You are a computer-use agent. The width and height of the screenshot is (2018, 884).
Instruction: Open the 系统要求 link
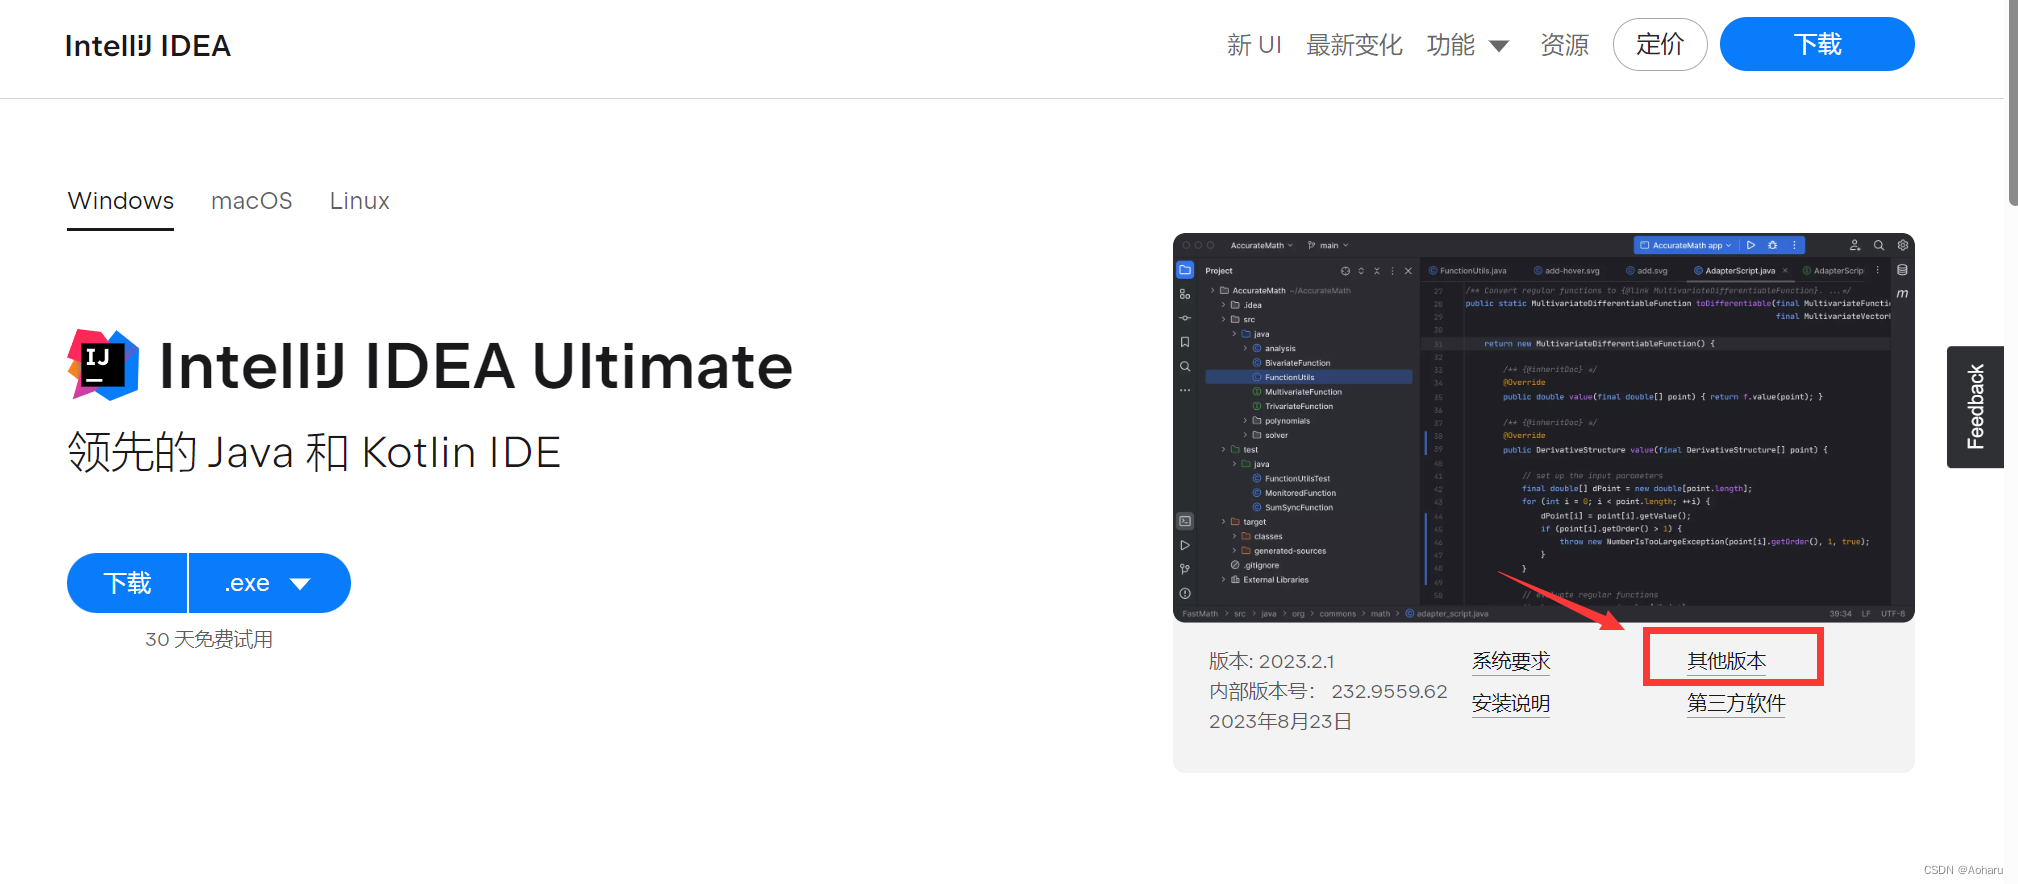pos(1511,661)
